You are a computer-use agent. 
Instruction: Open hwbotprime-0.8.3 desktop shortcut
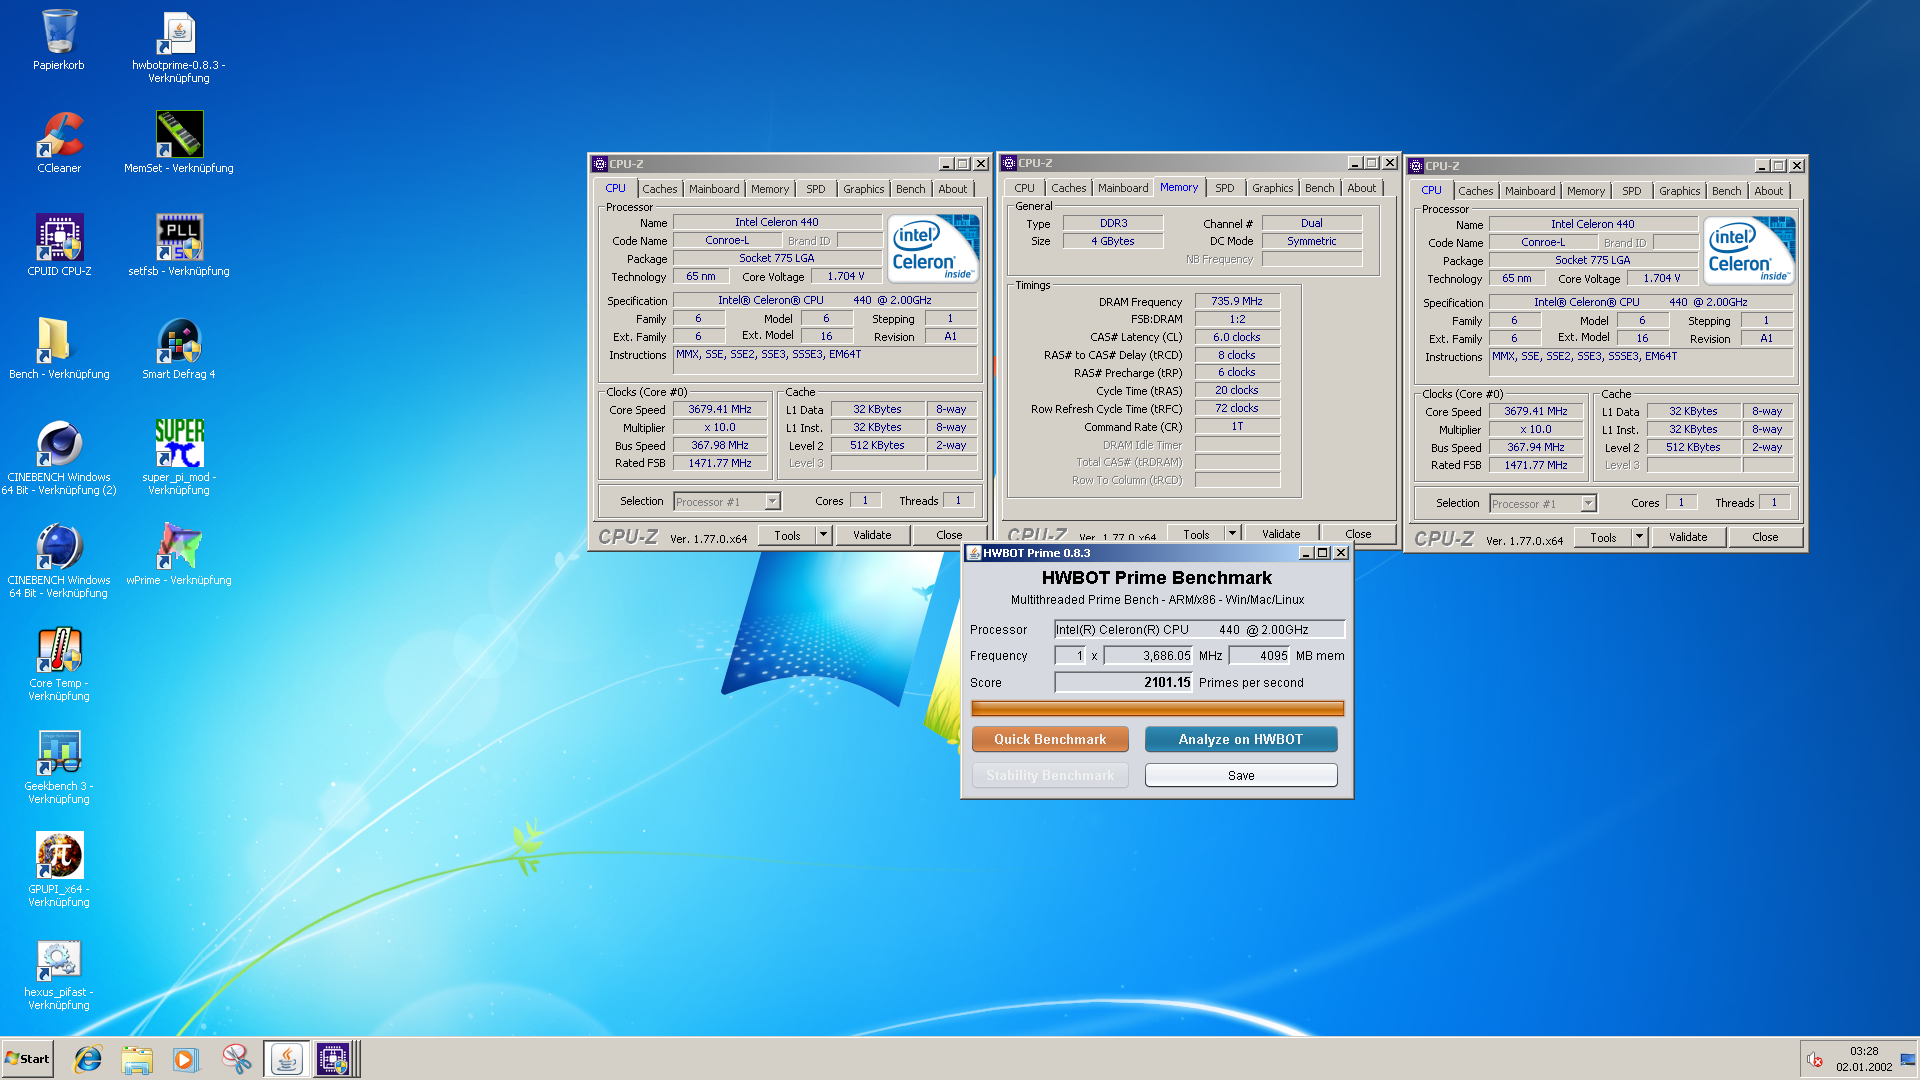click(179, 46)
